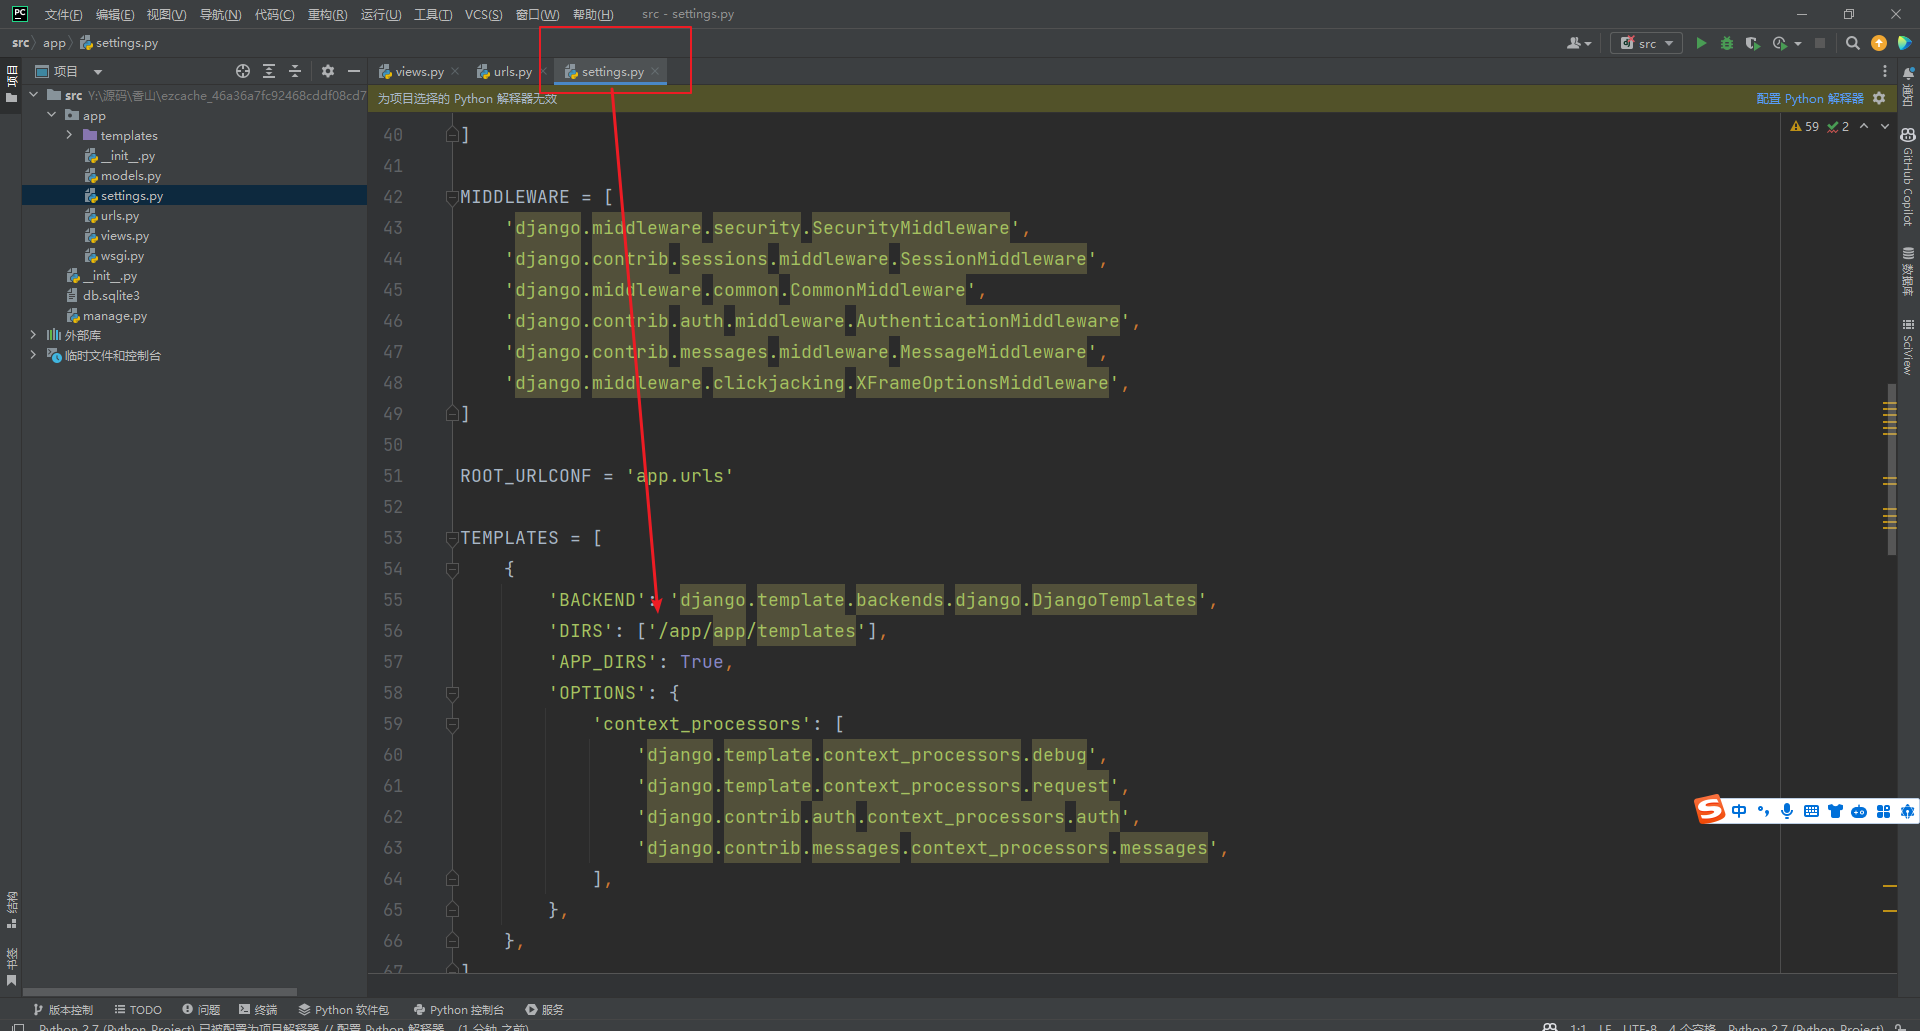Open banner gear icon next to interpreter link
This screenshot has height=1031, width=1920.
(1879, 98)
